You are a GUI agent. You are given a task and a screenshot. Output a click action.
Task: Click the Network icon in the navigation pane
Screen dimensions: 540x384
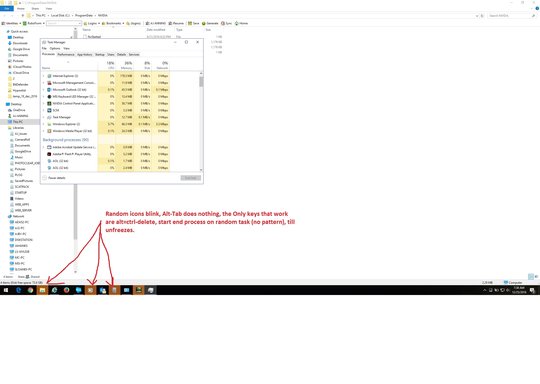click(x=10, y=216)
